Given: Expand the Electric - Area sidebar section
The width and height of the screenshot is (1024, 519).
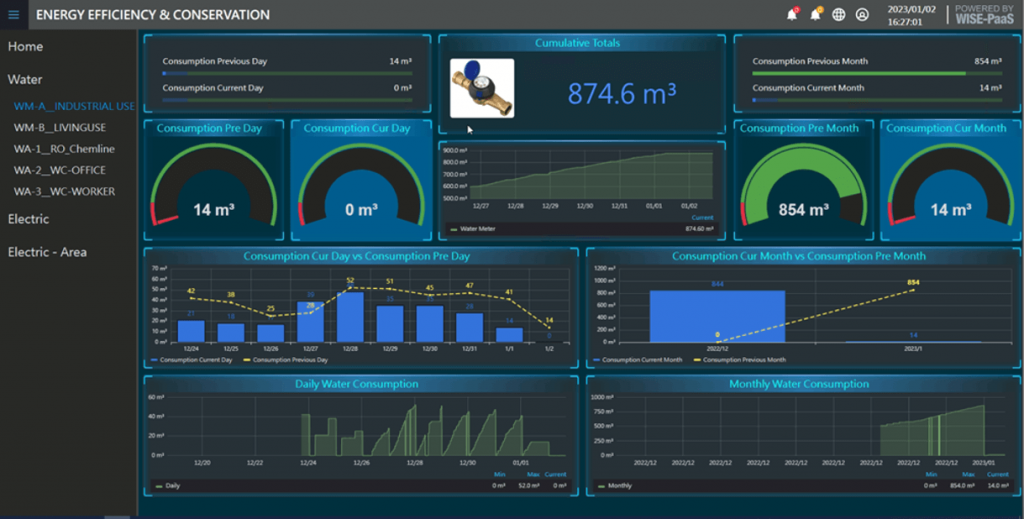Looking at the screenshot, I should 46,252.
